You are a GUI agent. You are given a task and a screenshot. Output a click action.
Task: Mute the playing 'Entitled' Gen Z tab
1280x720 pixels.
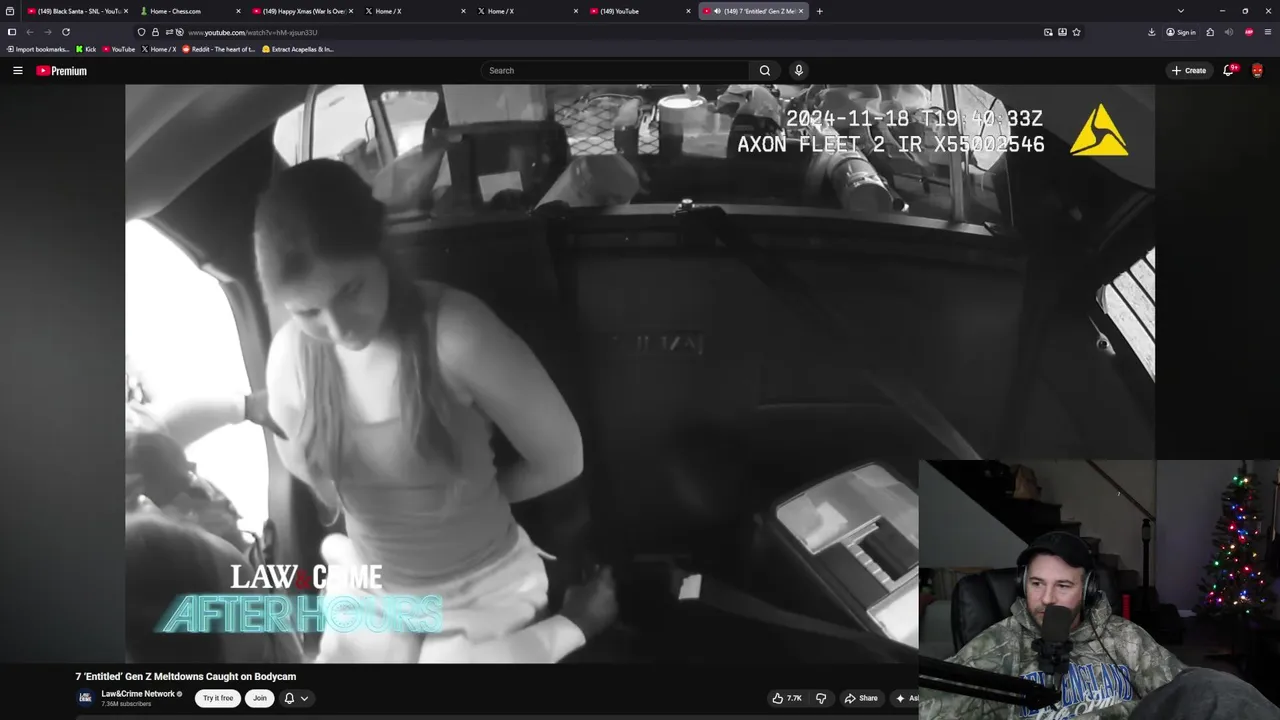(x=717, y=11)
